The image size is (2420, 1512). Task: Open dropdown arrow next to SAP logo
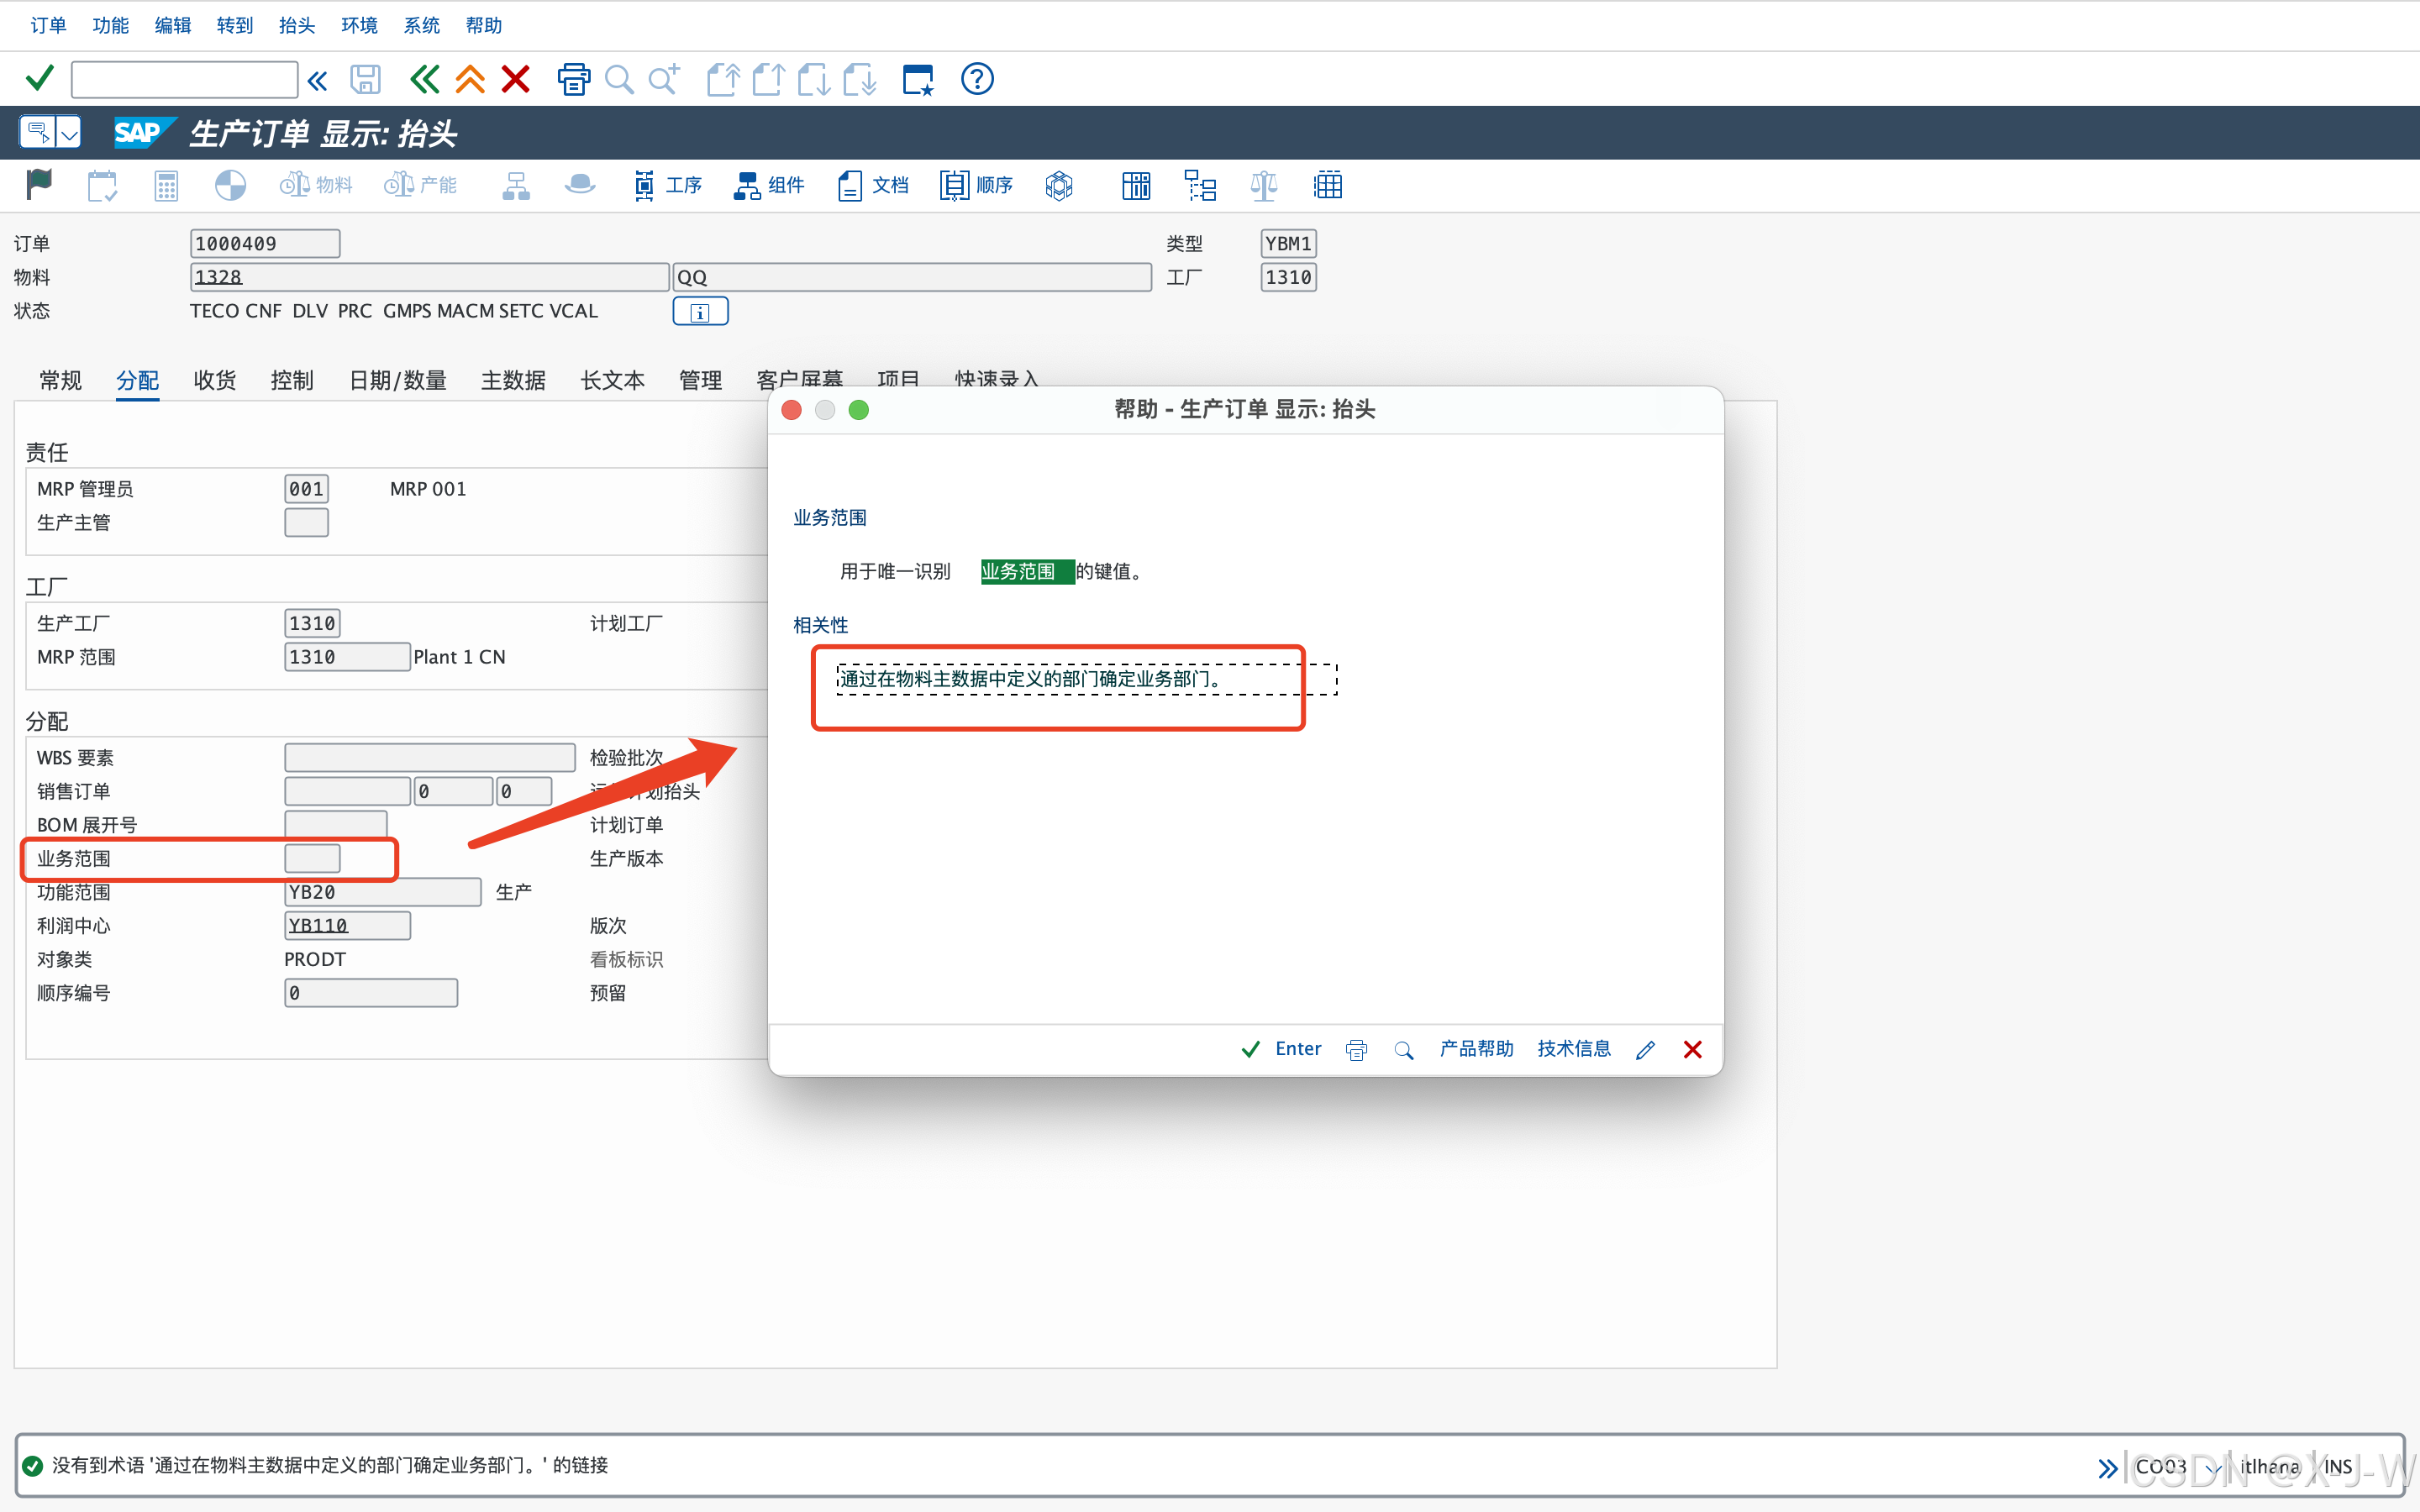coord(69,133)
